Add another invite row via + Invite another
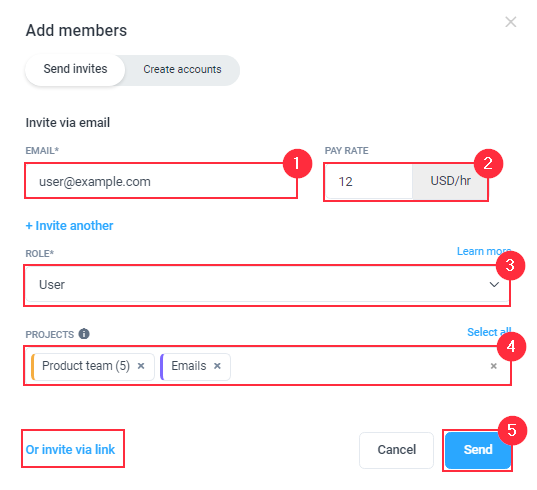 70,226
